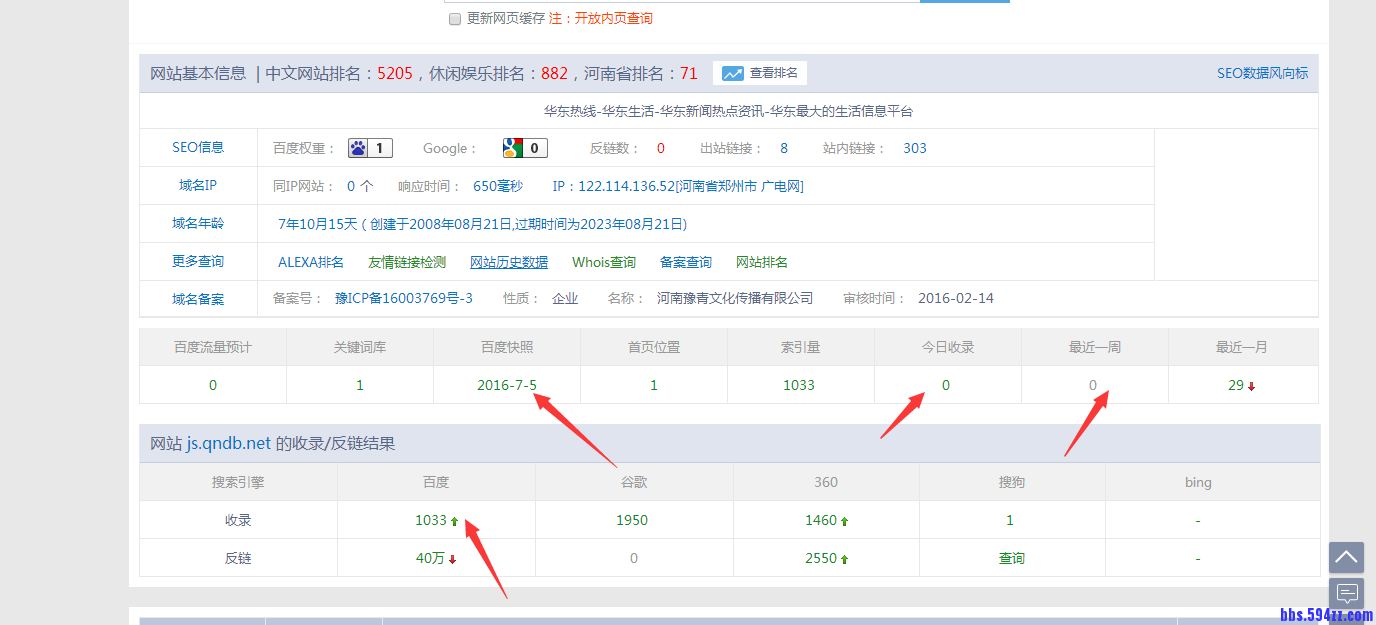Image resolution: width=1376 pixels, height=625 pixels.
Task: Click 查询 in the Sogou backlink cell
Action: 1010,558
